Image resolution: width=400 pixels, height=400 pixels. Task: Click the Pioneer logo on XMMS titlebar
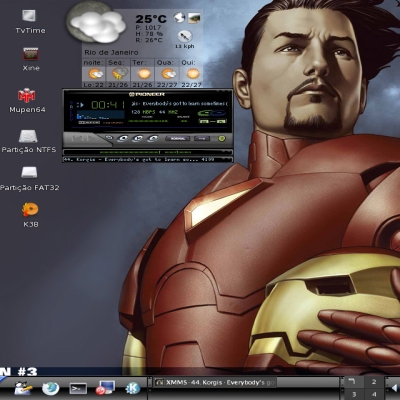tap(147, 94)
